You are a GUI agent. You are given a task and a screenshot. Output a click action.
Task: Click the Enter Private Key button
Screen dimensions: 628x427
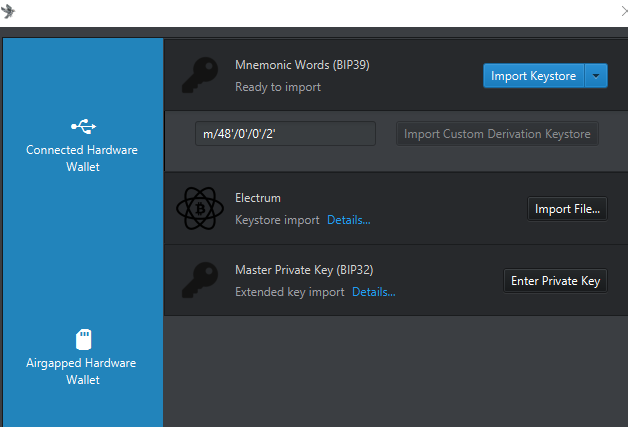point(555,281)
